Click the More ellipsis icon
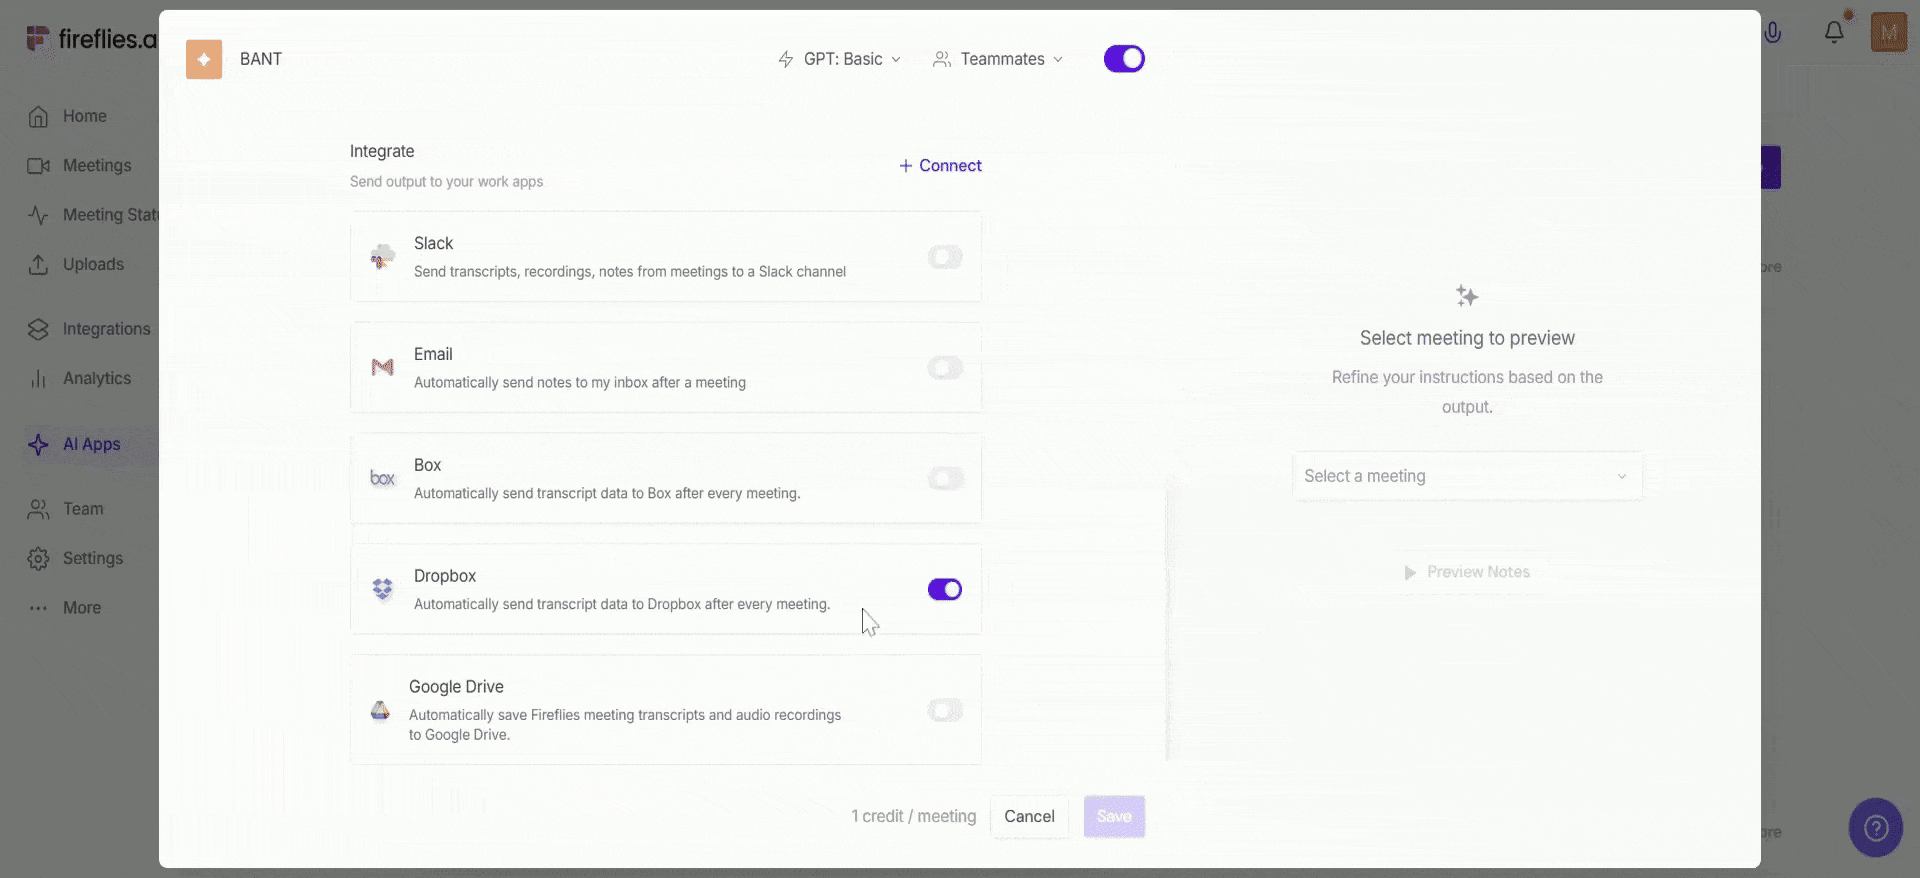Screen dimensions: 1920x878 [38, 608]
